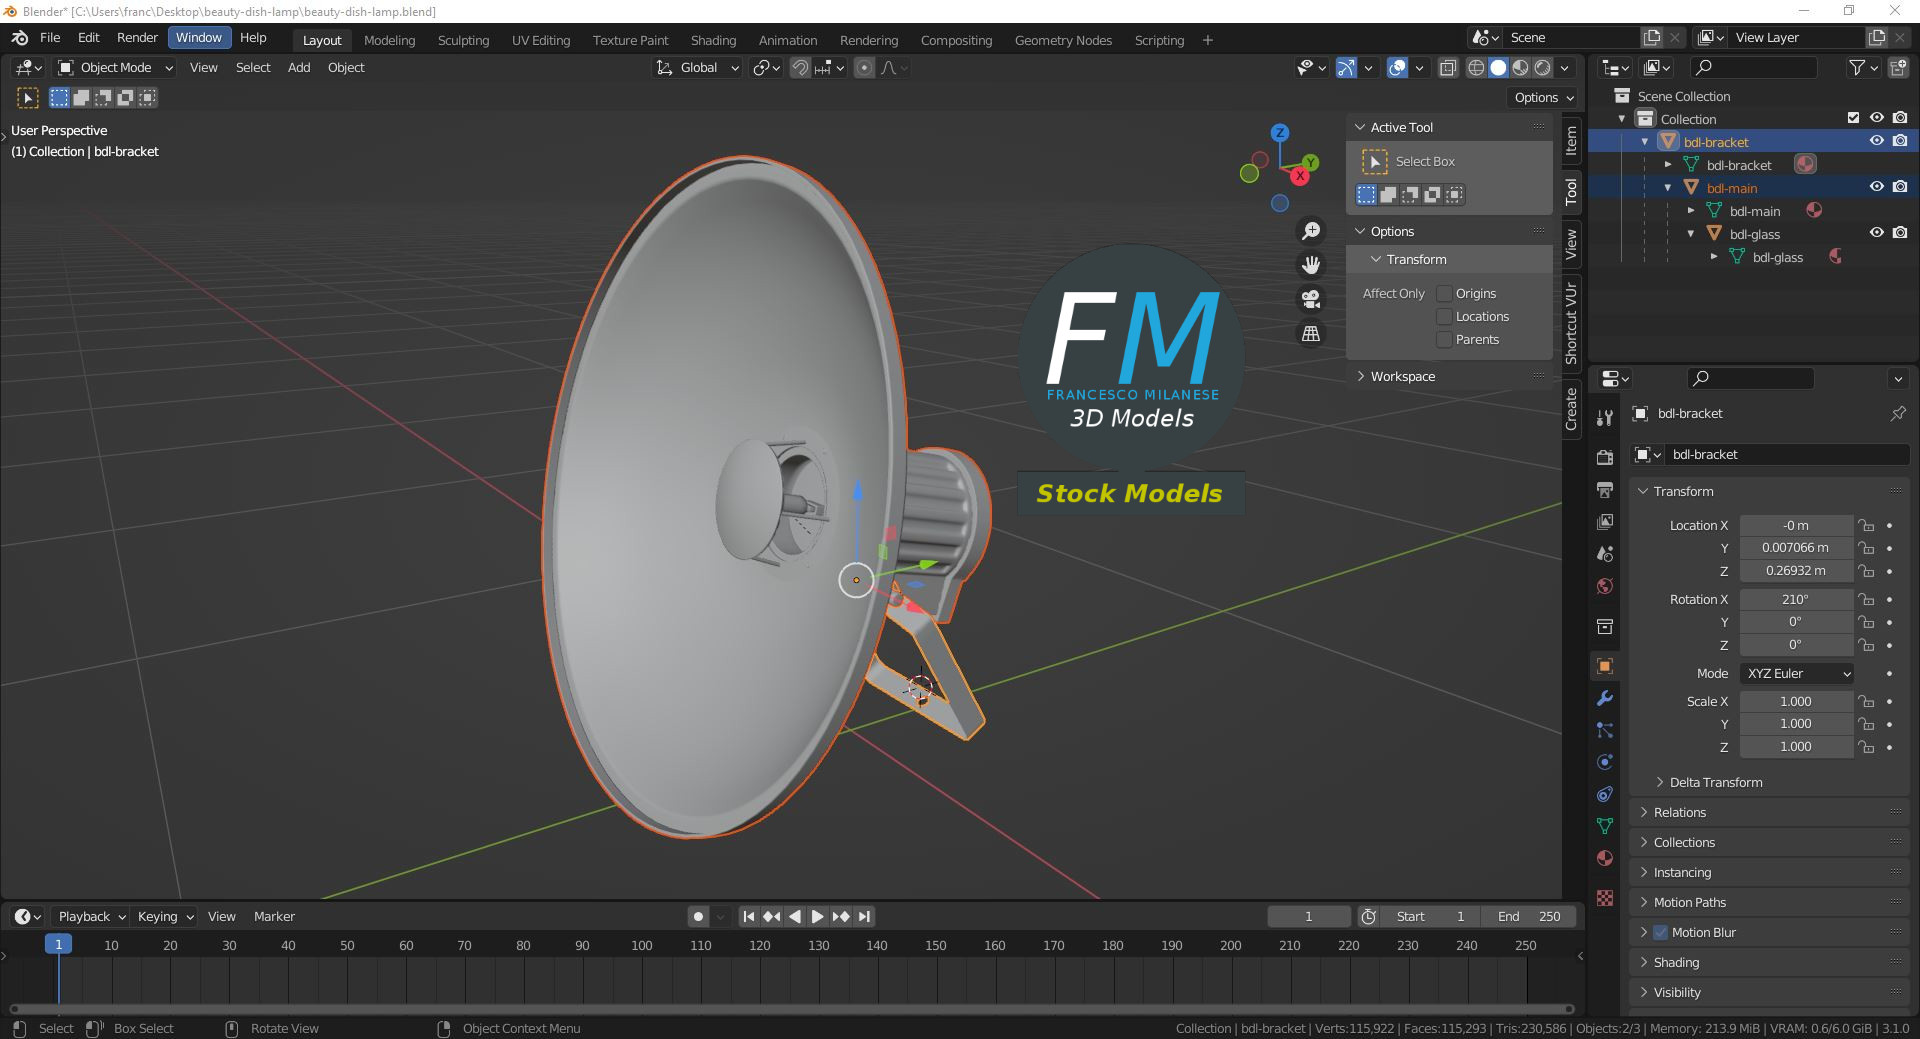The height and width of the screenshot is (1039, 1920).
Task: Hide bdl-glass object with its eye icon
Action: click(x=1877, y=233)
